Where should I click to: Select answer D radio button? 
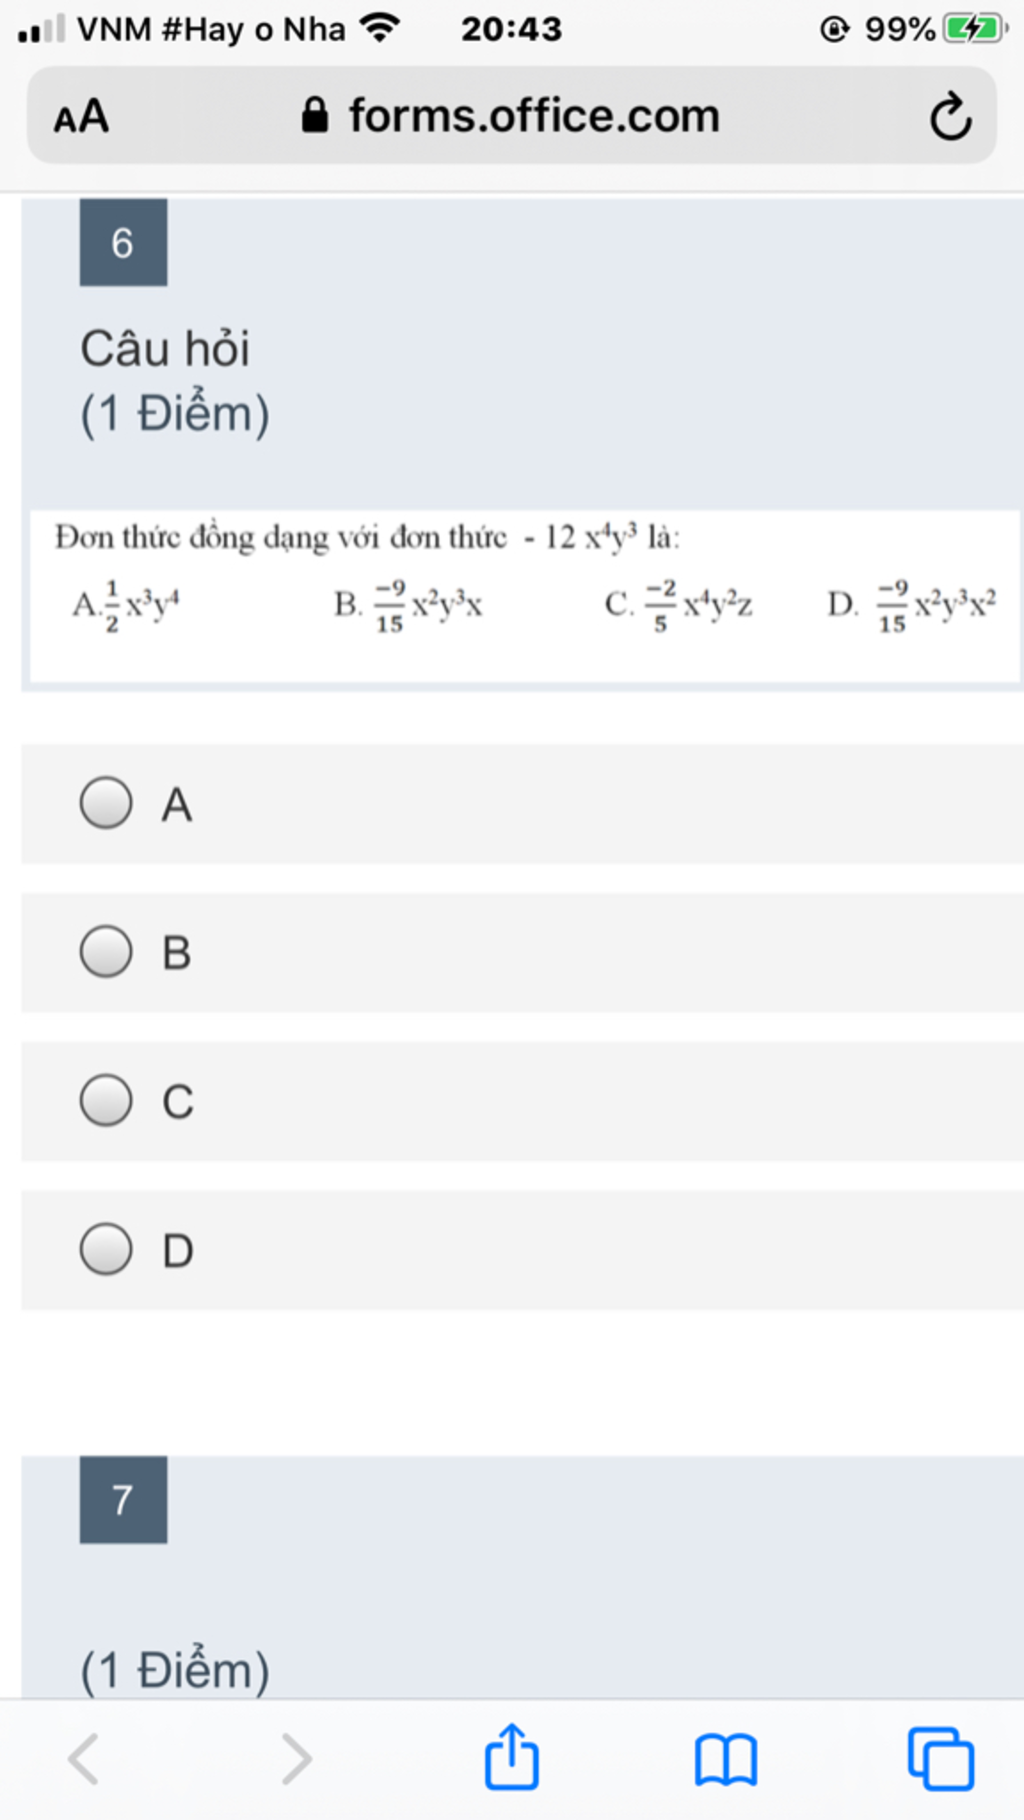click(106, 1249)
